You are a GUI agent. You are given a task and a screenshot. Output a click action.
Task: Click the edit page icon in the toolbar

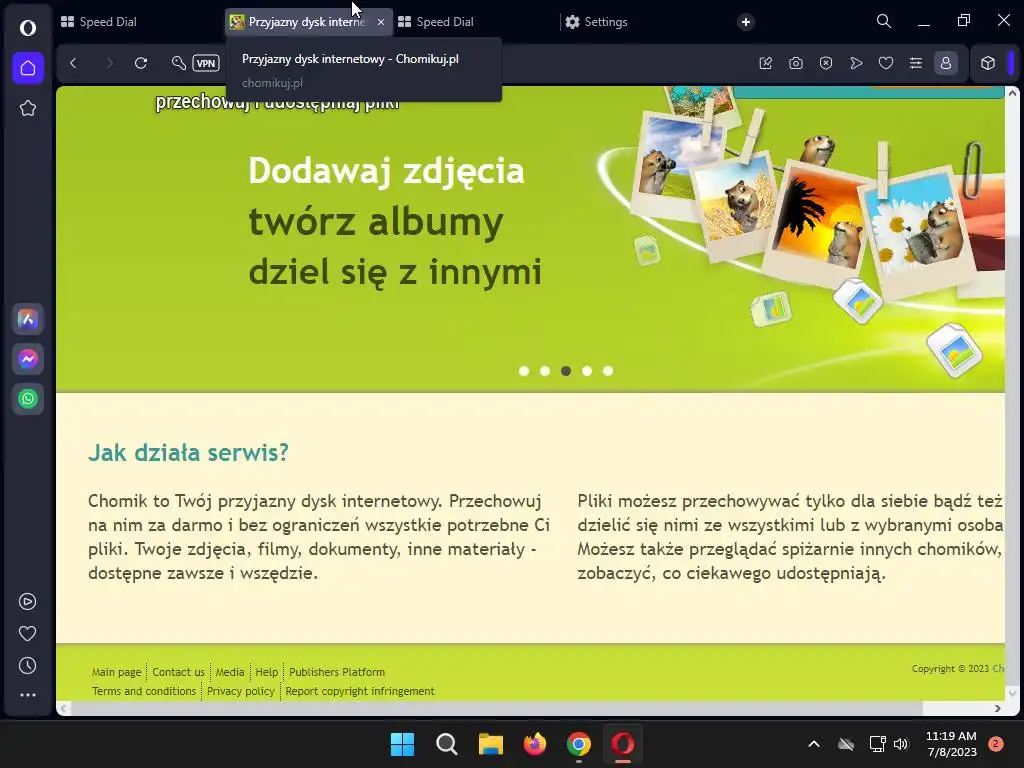pos(766,63)
